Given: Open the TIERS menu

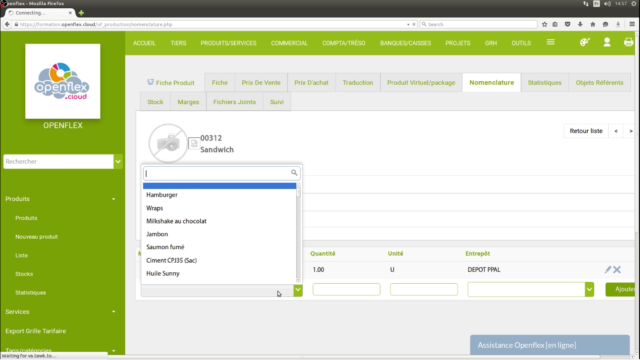Looking at the screenshot, I should point(178,43).
